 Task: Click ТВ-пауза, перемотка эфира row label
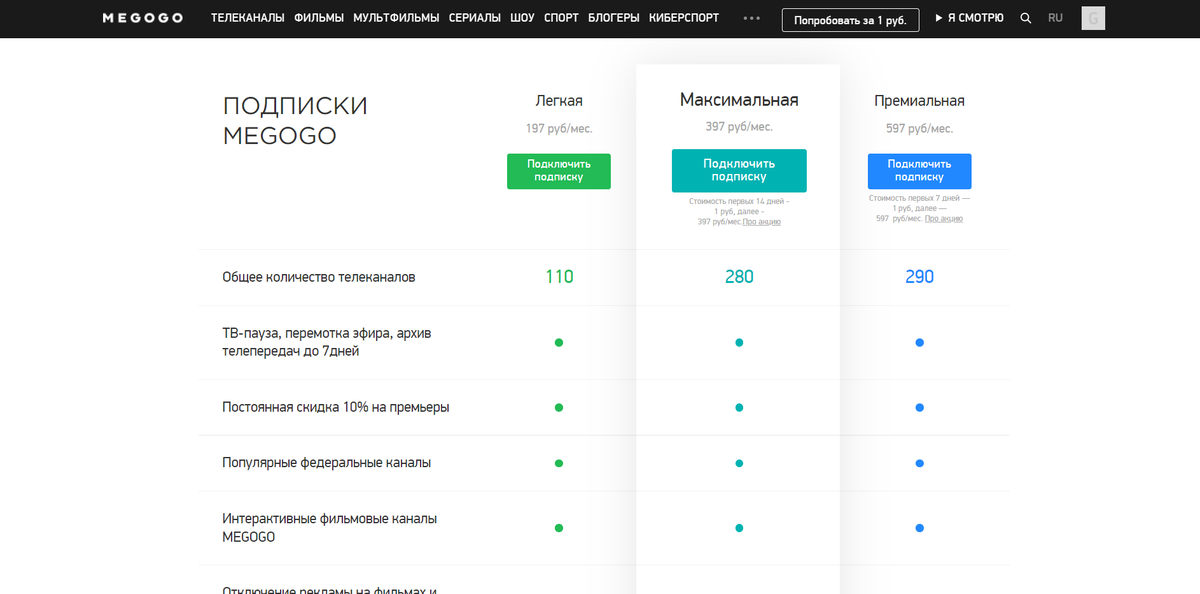[x=327, y=342]
